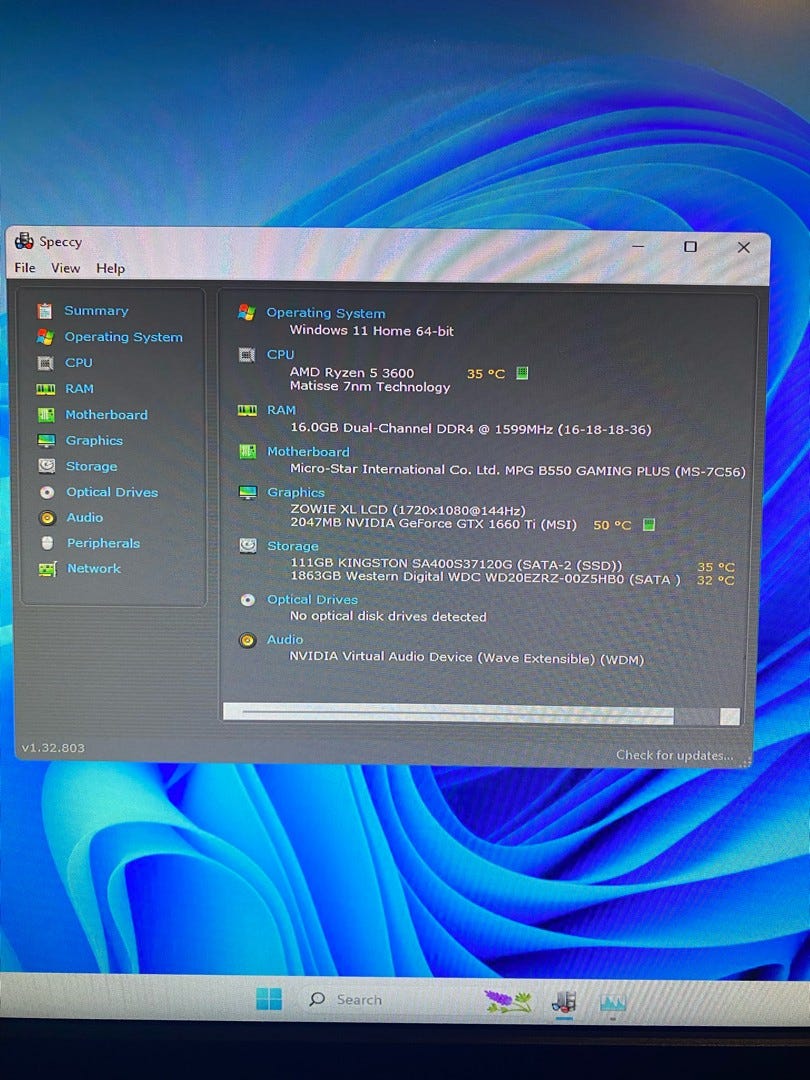Open the Windows Start button

[x=269, y=999]
